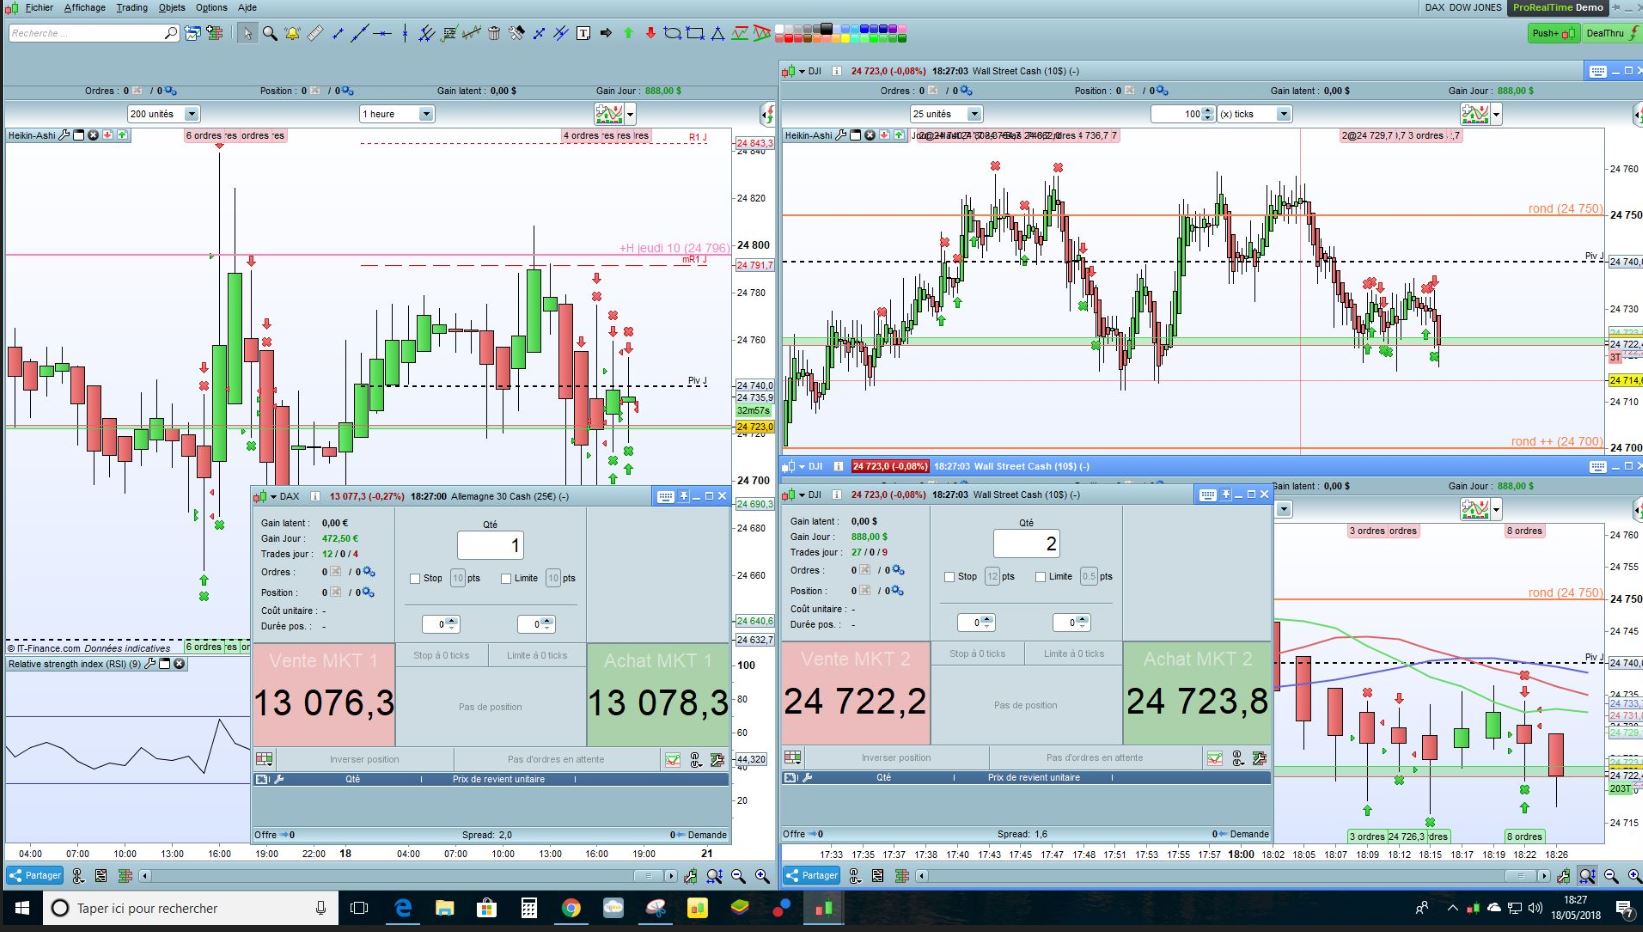
Task: Click Partager button under DJI chart
Action: 812,876
